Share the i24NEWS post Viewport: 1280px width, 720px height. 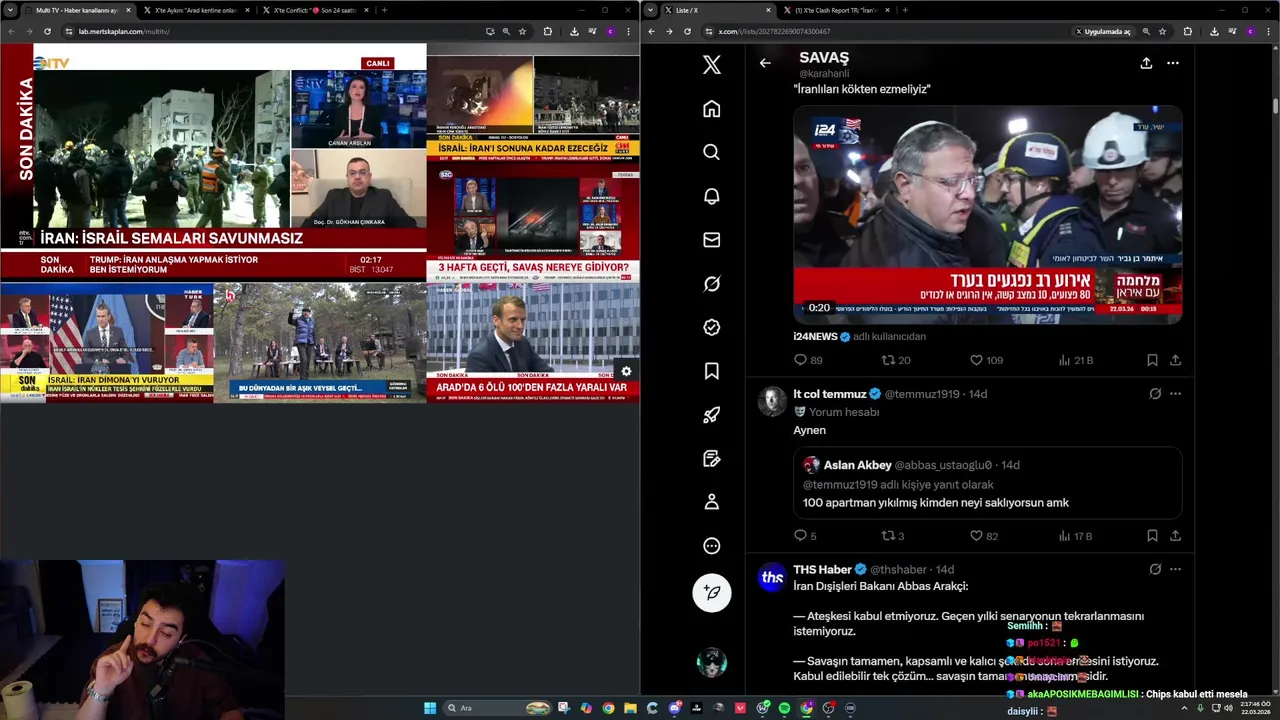click(1175, 360)
